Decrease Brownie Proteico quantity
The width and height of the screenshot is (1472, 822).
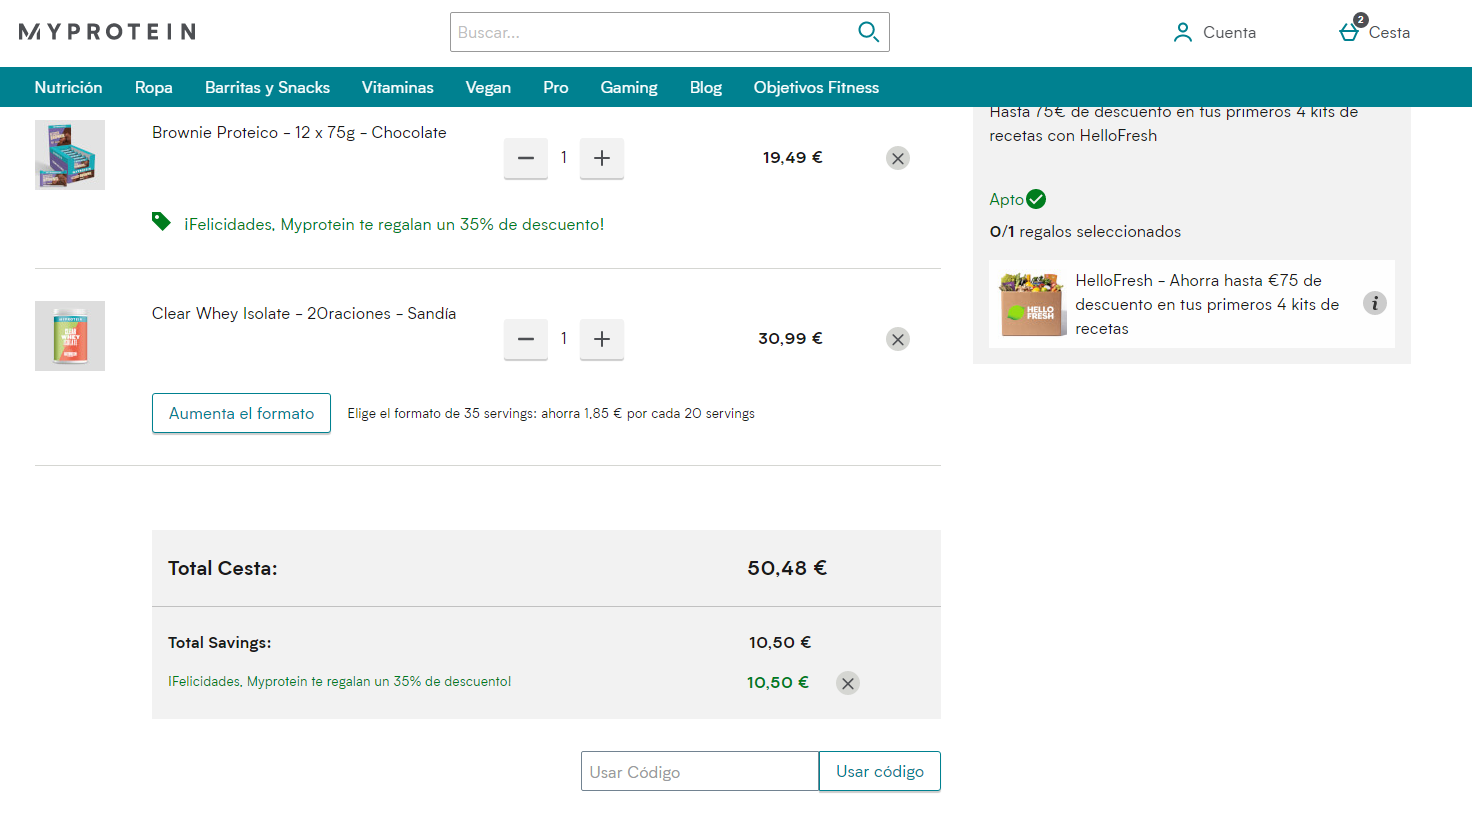click(x=526, y=158)
